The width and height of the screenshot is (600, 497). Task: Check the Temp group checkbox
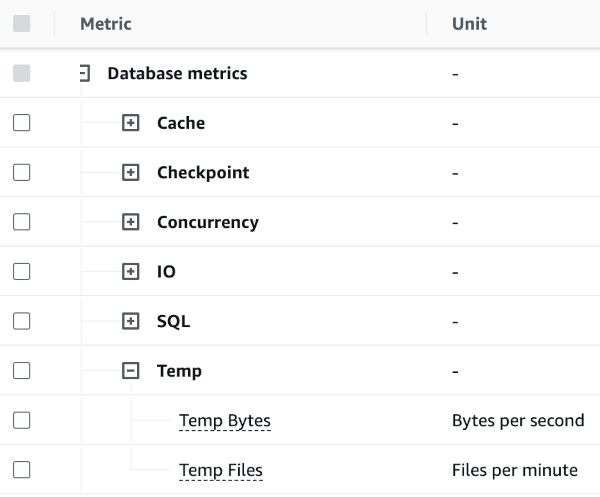tap(21, 370)
